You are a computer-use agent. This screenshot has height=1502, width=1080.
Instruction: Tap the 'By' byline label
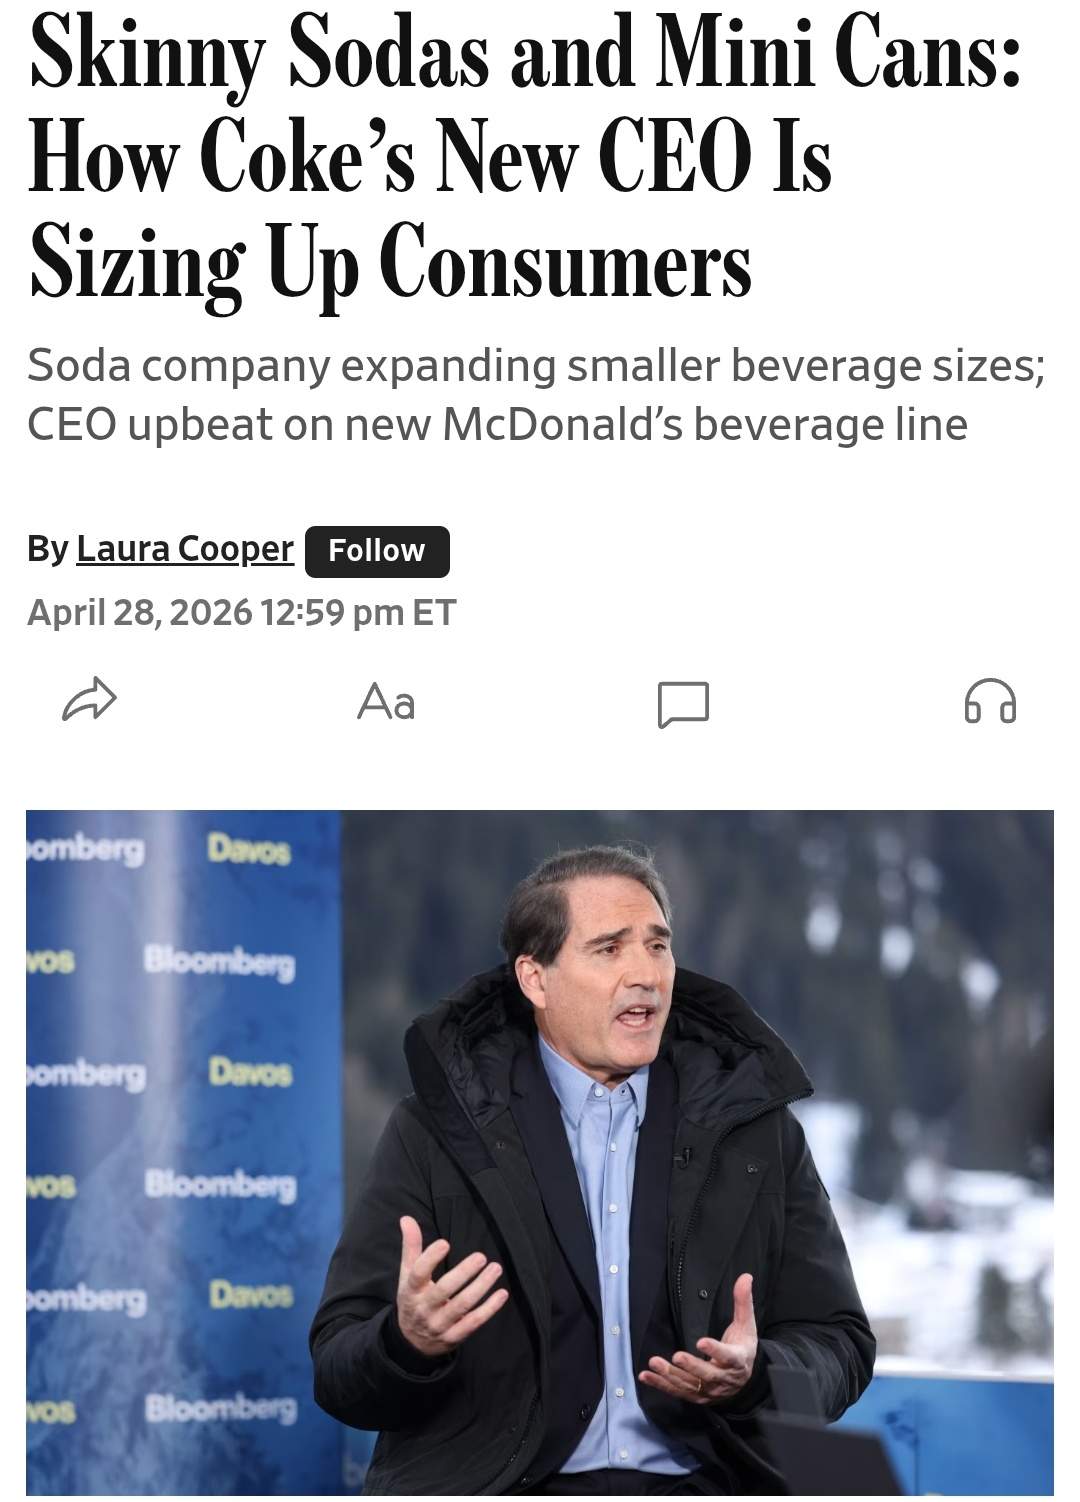click(48, 549)
